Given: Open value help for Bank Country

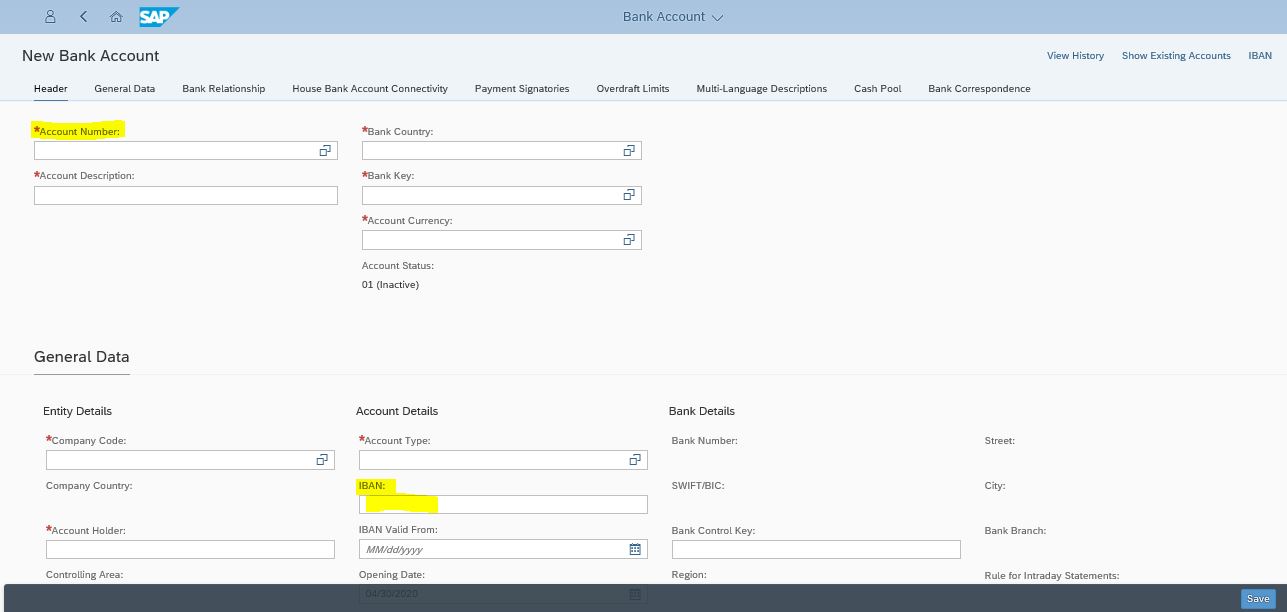Looking at the screenshot, I should click(629, 151).
